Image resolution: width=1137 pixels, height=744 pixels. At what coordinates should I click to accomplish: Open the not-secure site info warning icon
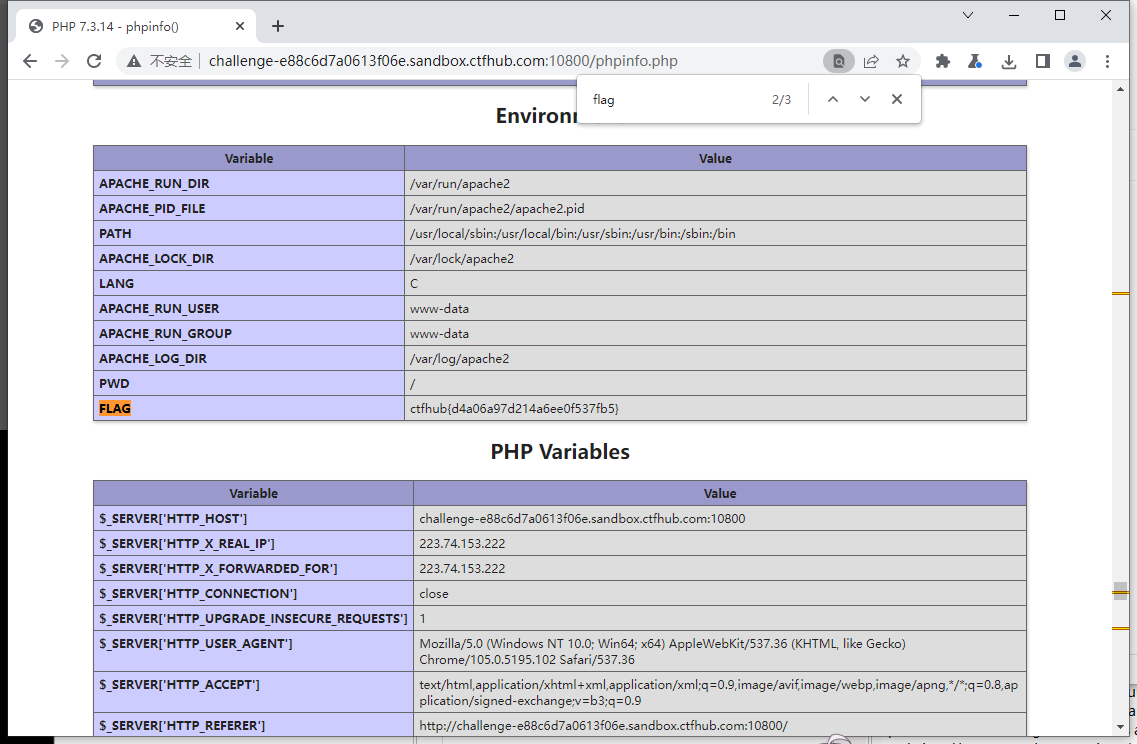pos(134,62)
